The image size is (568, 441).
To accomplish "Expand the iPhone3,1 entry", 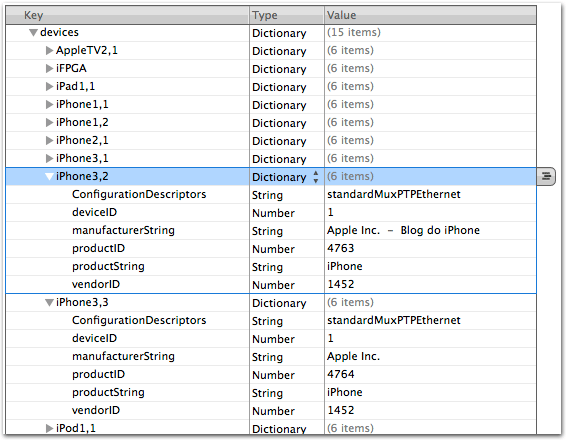I will coord(49,158).
